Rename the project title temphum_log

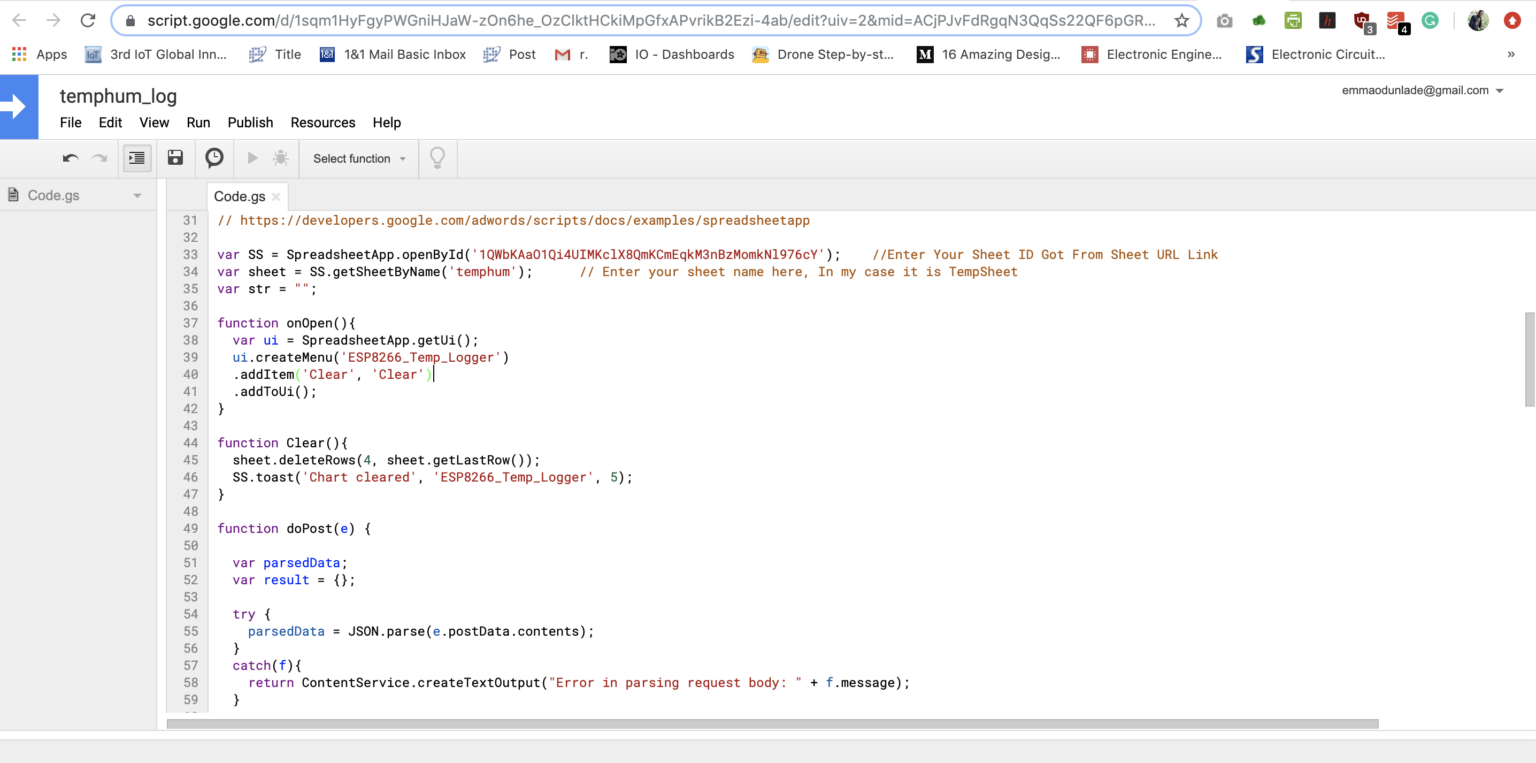118,96
